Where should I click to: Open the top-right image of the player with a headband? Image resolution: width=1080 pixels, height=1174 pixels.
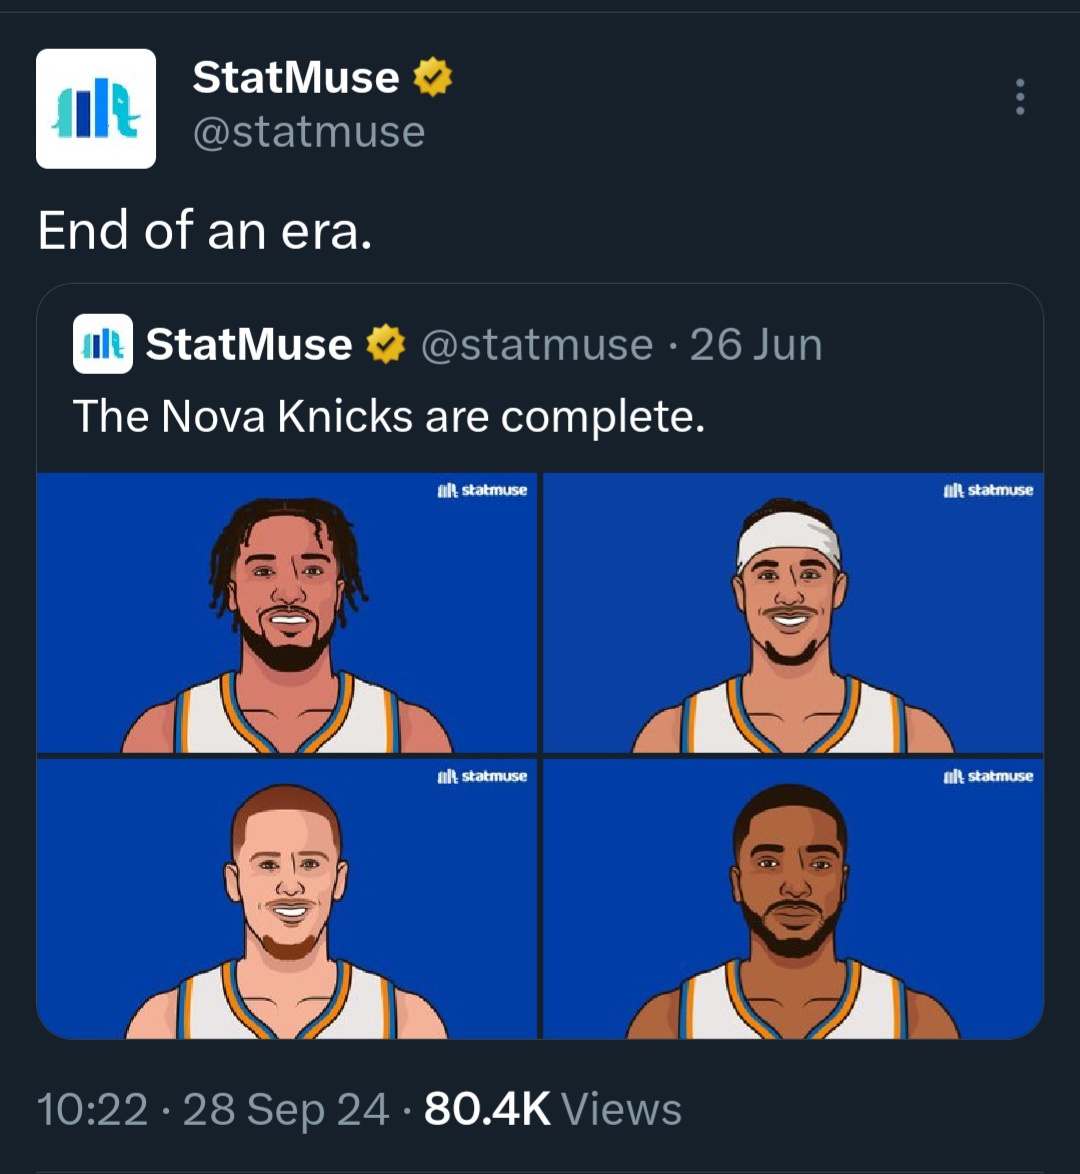(x=793, y=613)
